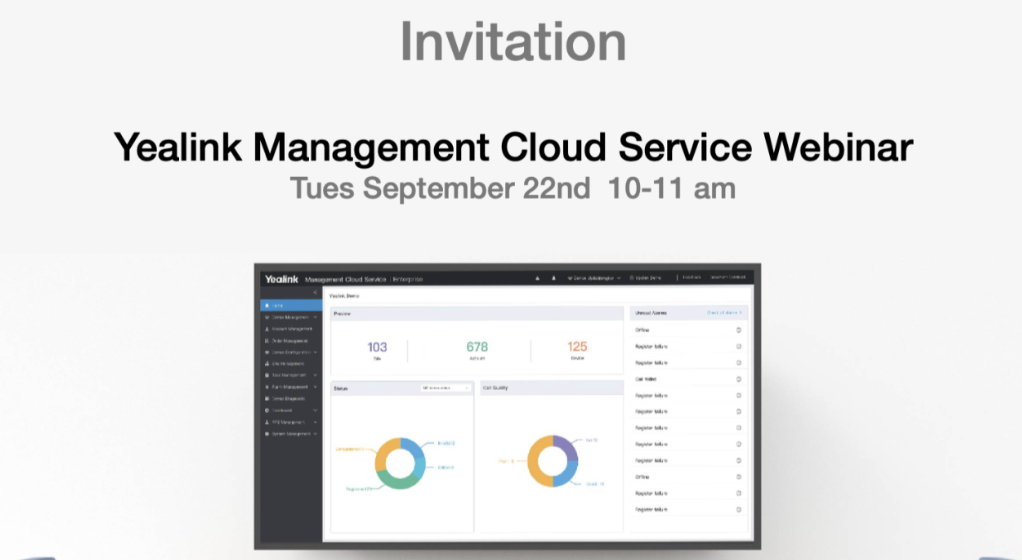Open the Demo Administrator account dropdown
Viewport: 1022px width, 560px height.
click(x=594, y=278)
